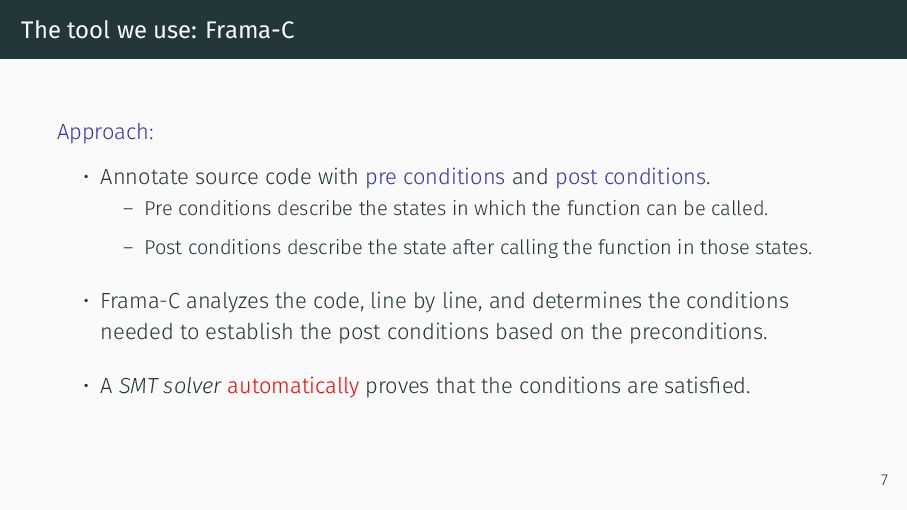Click the bullet dot before 'Frama-C analyzes'
The image size is (907, 510).
86,301
